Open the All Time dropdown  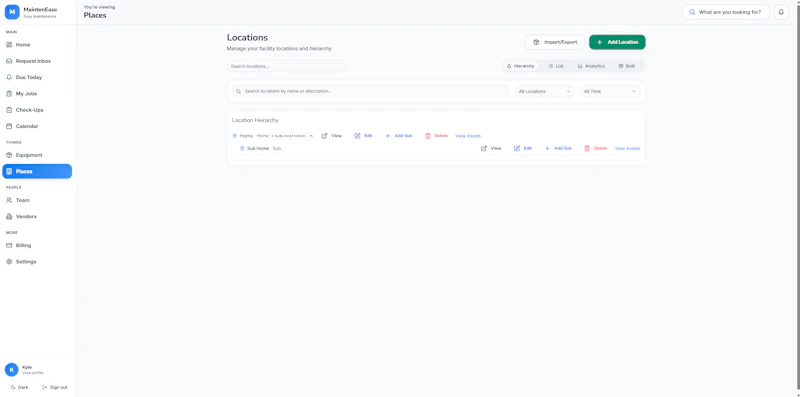(x=610, y=91)
